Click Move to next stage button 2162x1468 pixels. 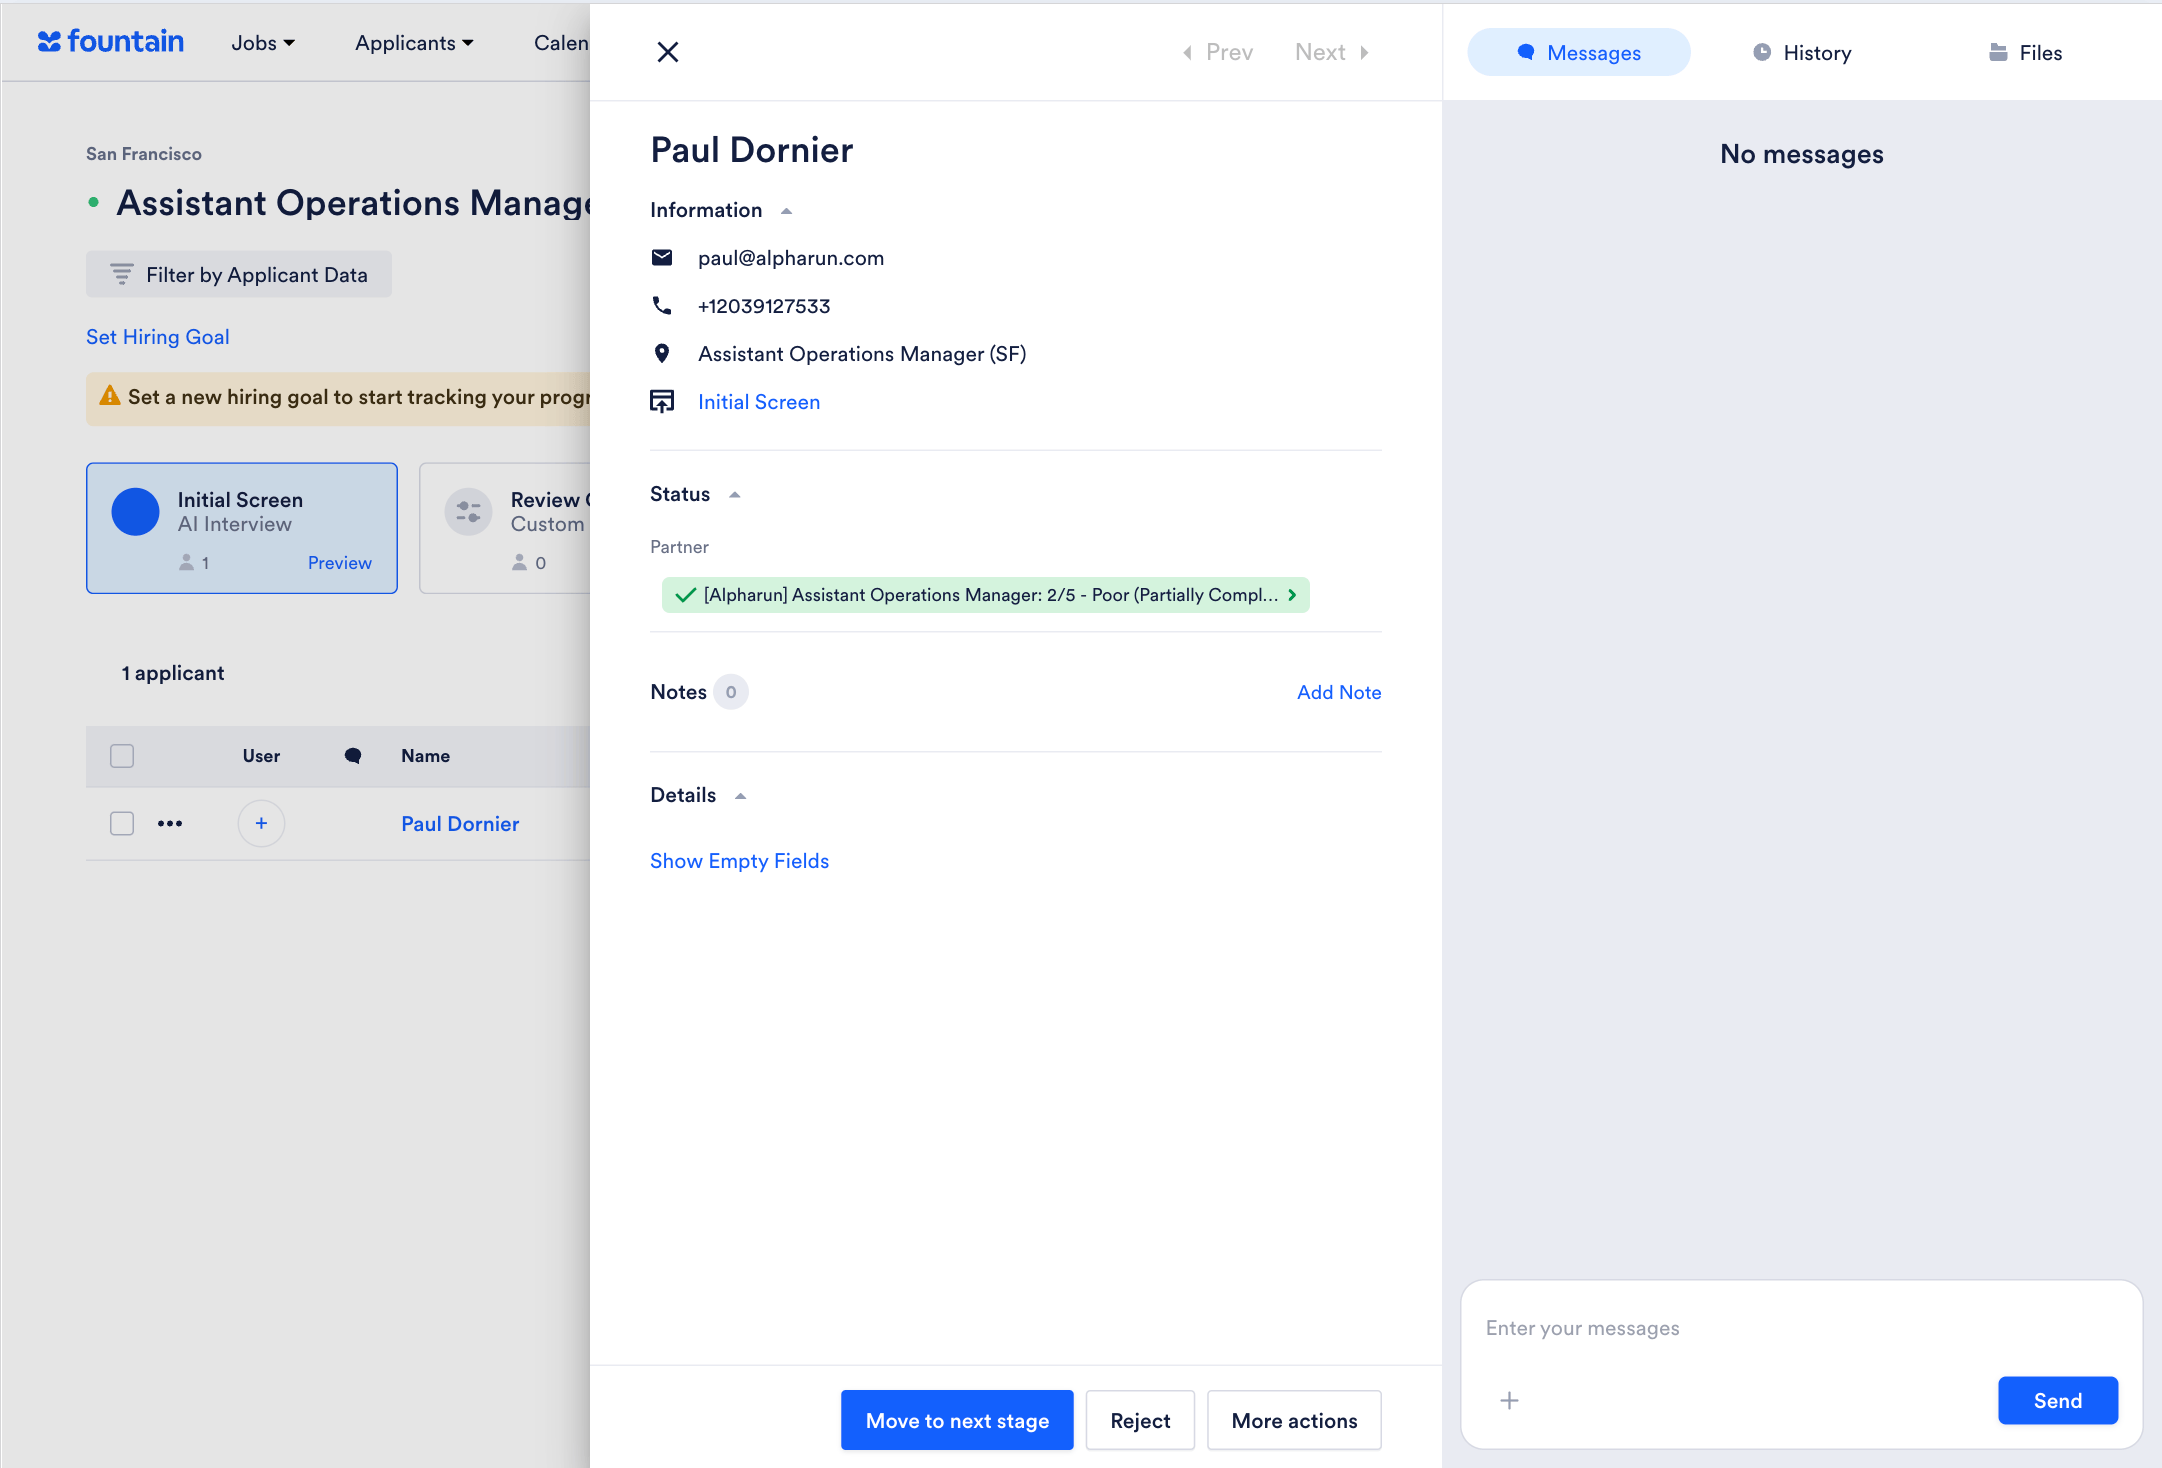tap(956, 1420)
